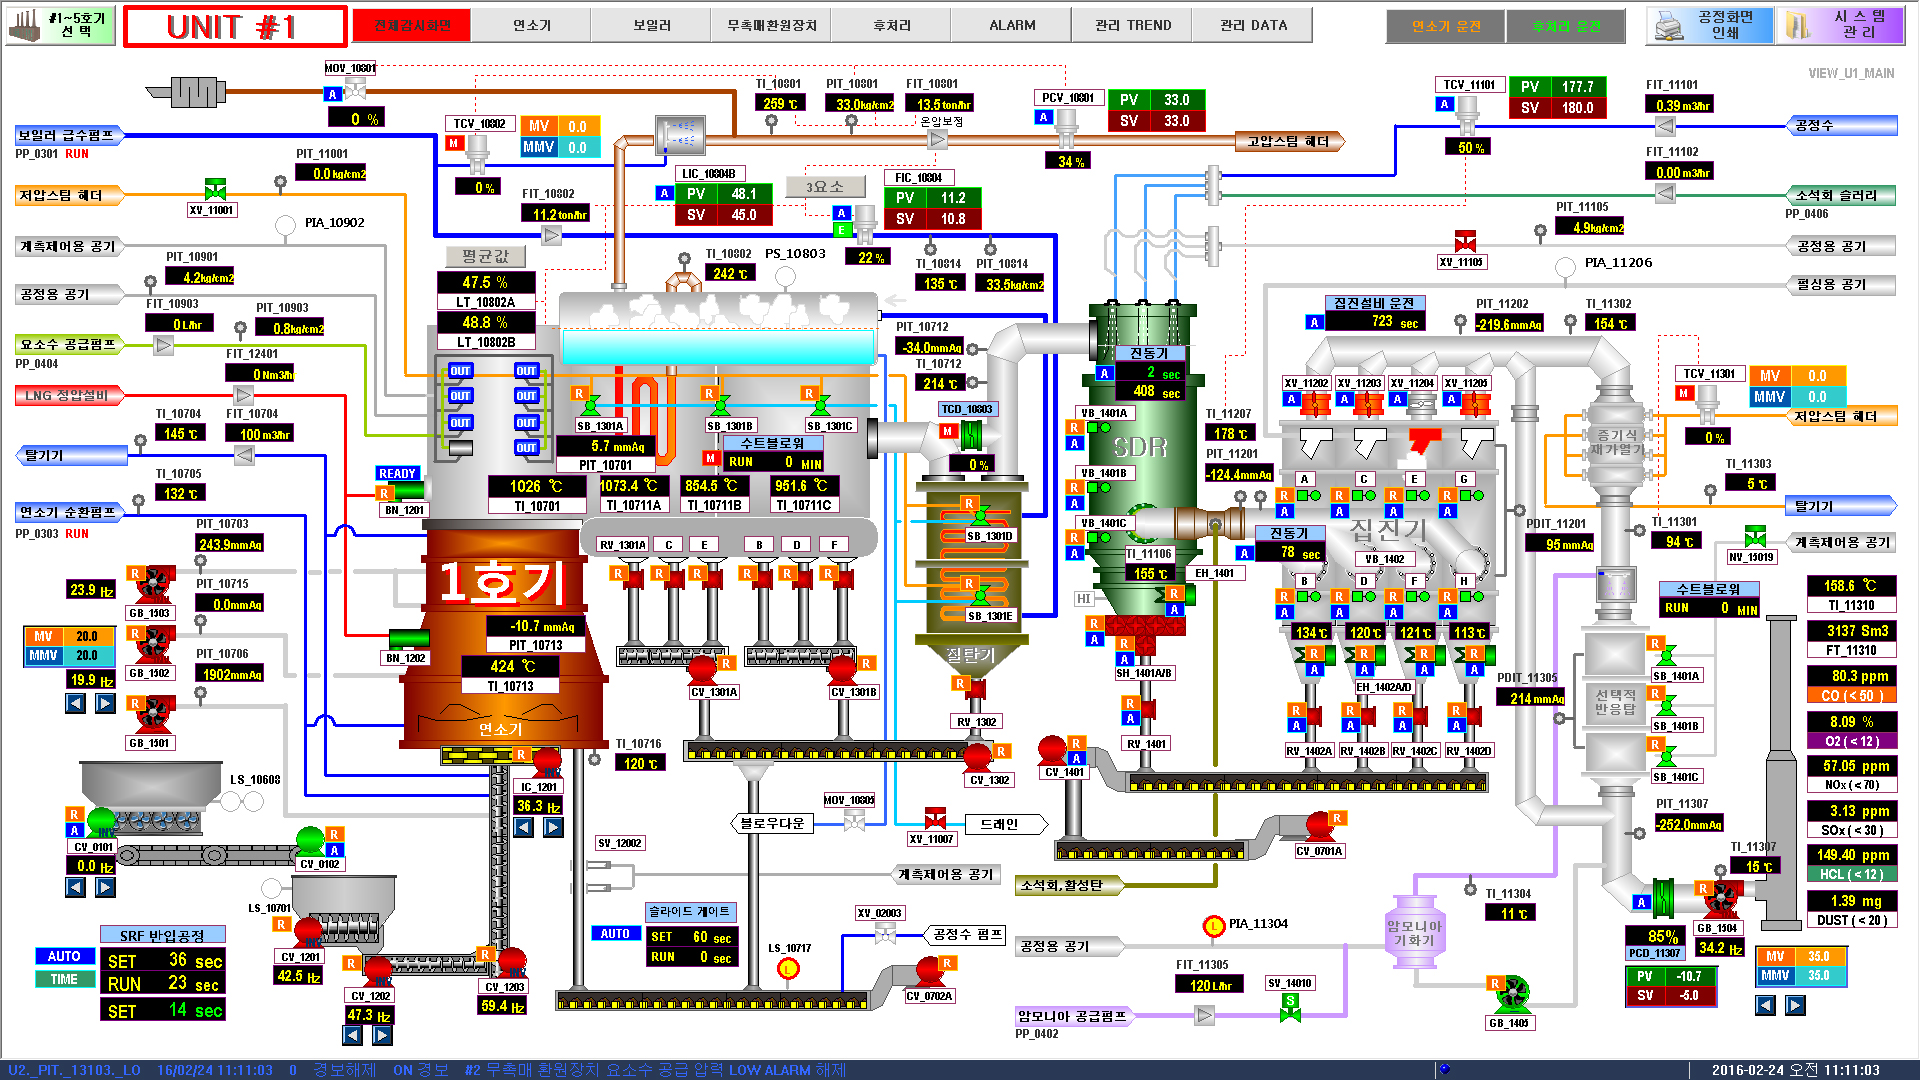Decrease IC_1201 frequency with left arrow

click(x=524, y=827)
